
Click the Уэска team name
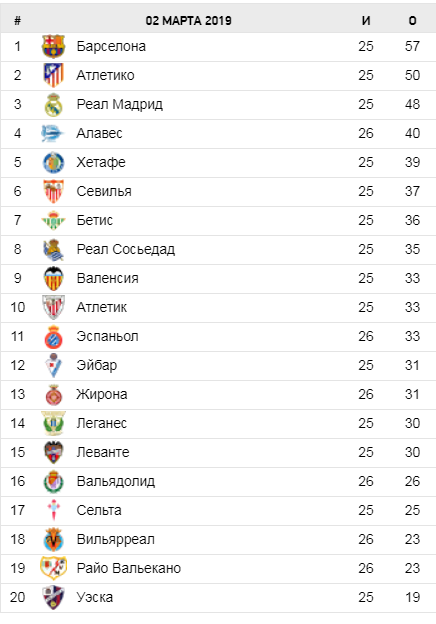[95, 597]
